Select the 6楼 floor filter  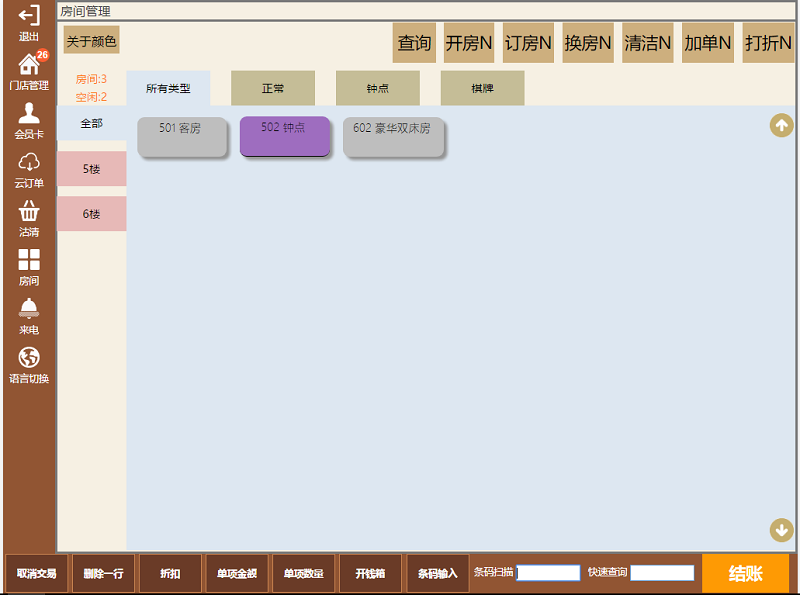point(92,214)
